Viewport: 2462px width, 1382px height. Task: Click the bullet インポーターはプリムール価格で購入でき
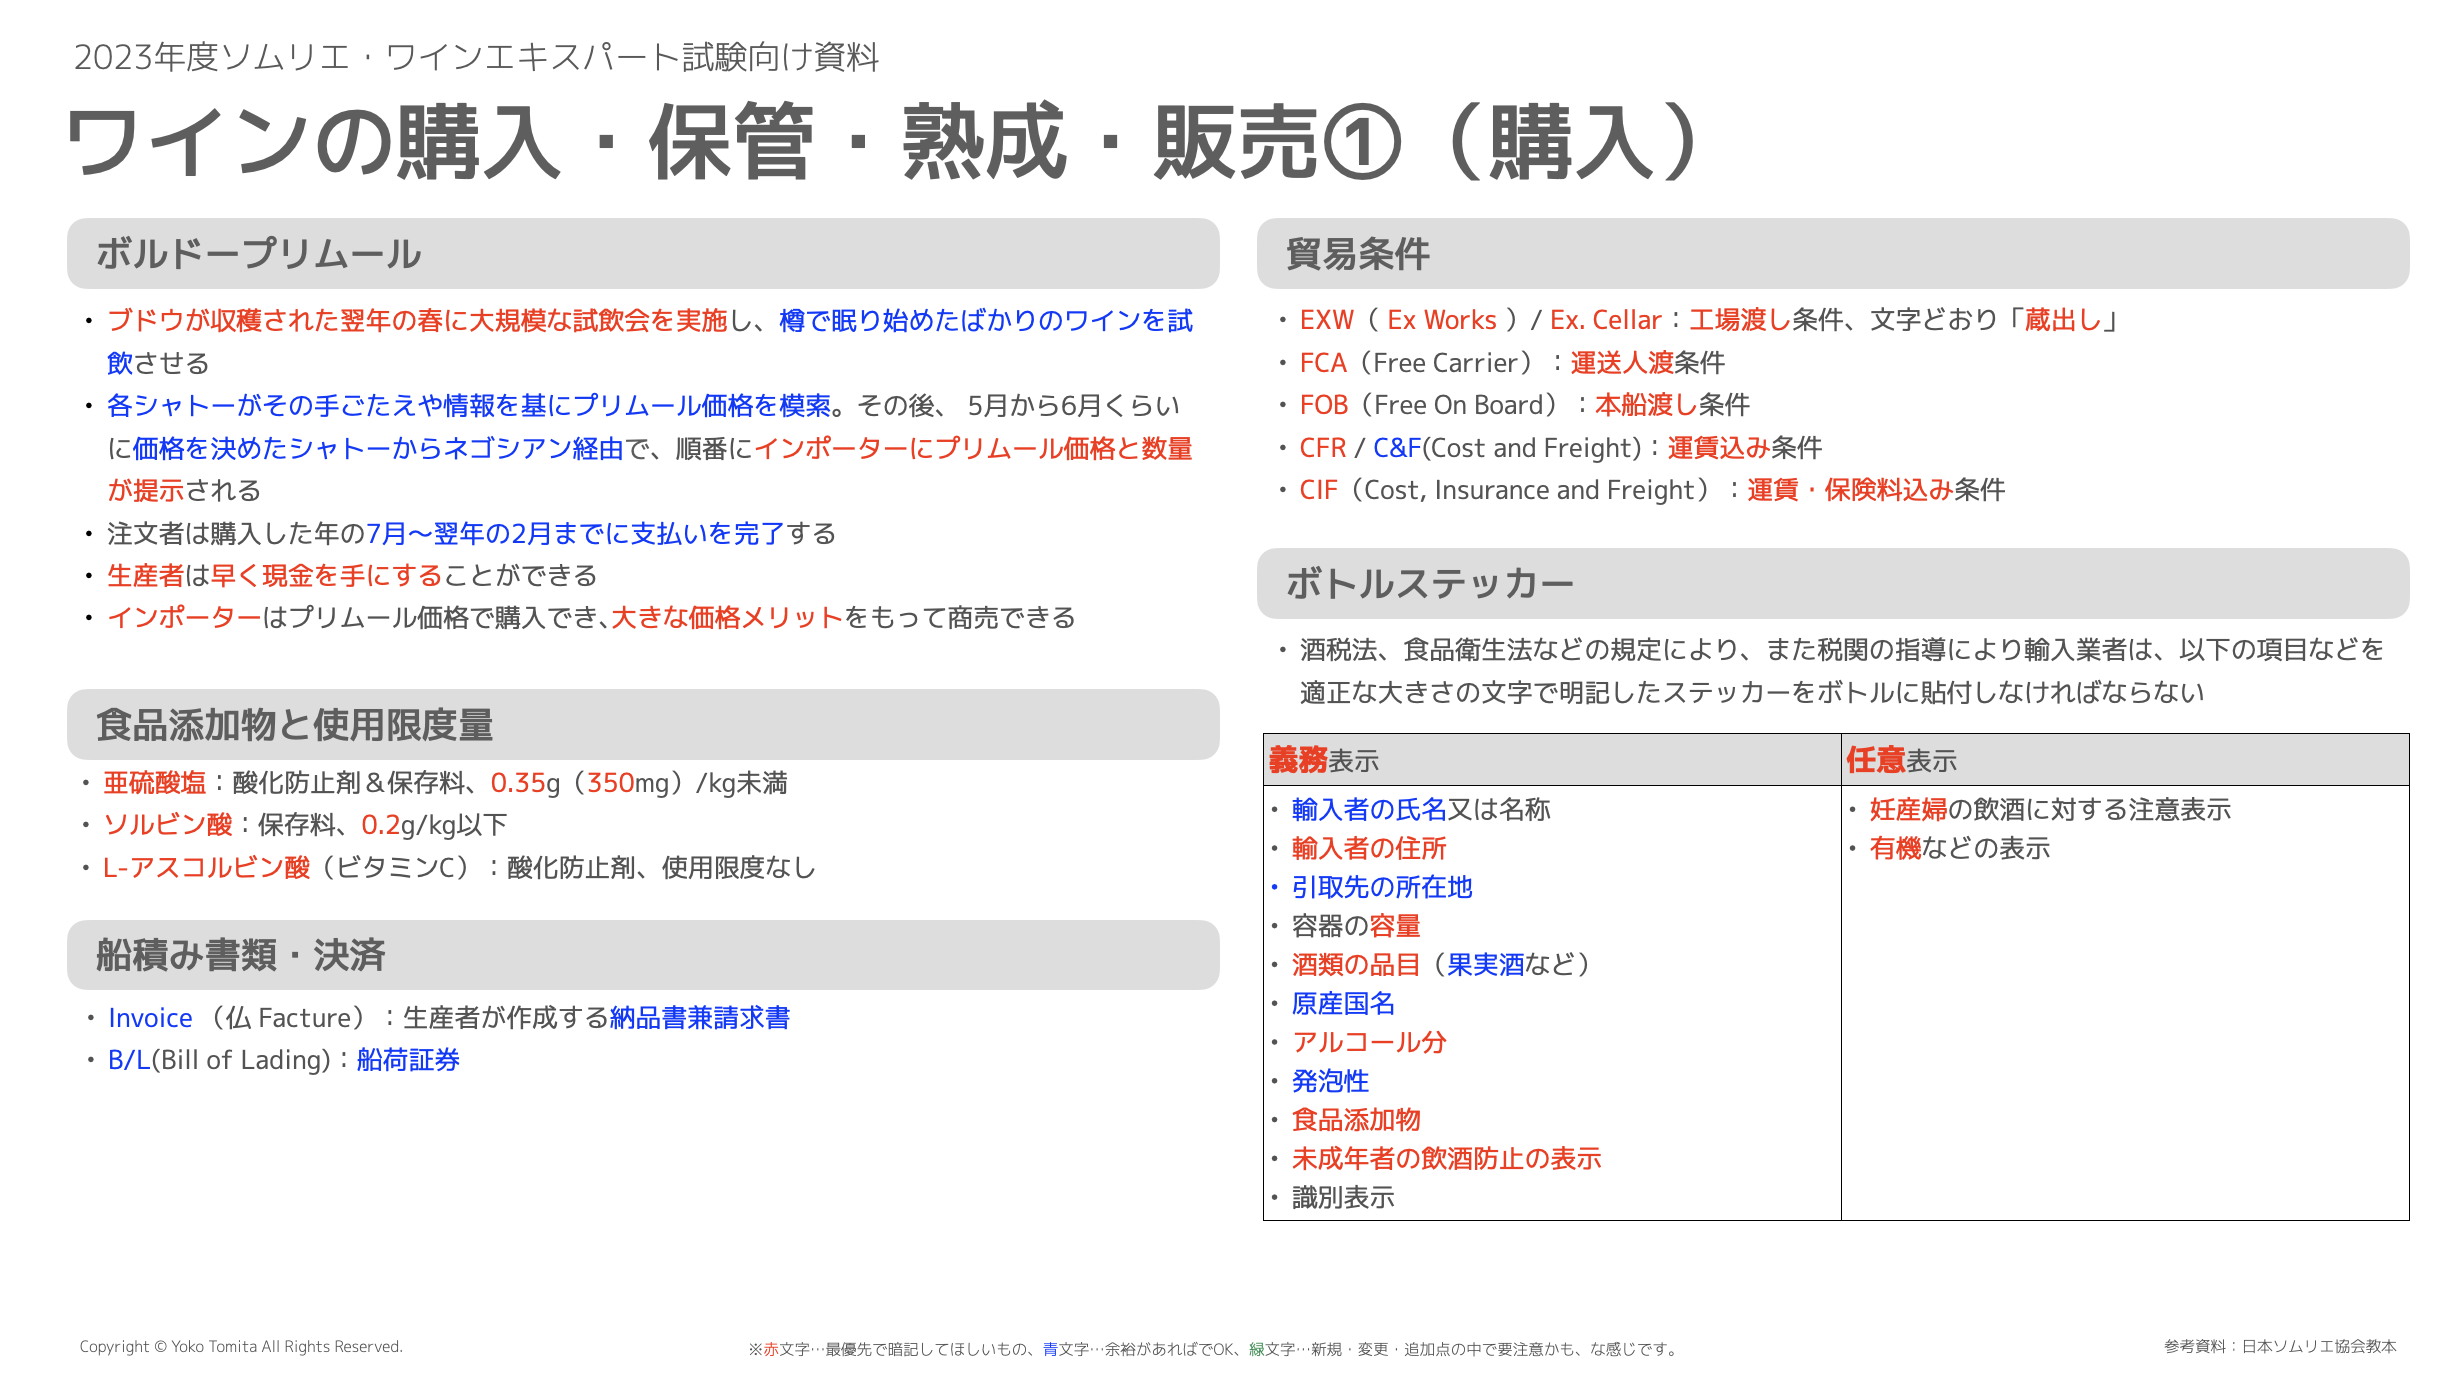[591, 617]
